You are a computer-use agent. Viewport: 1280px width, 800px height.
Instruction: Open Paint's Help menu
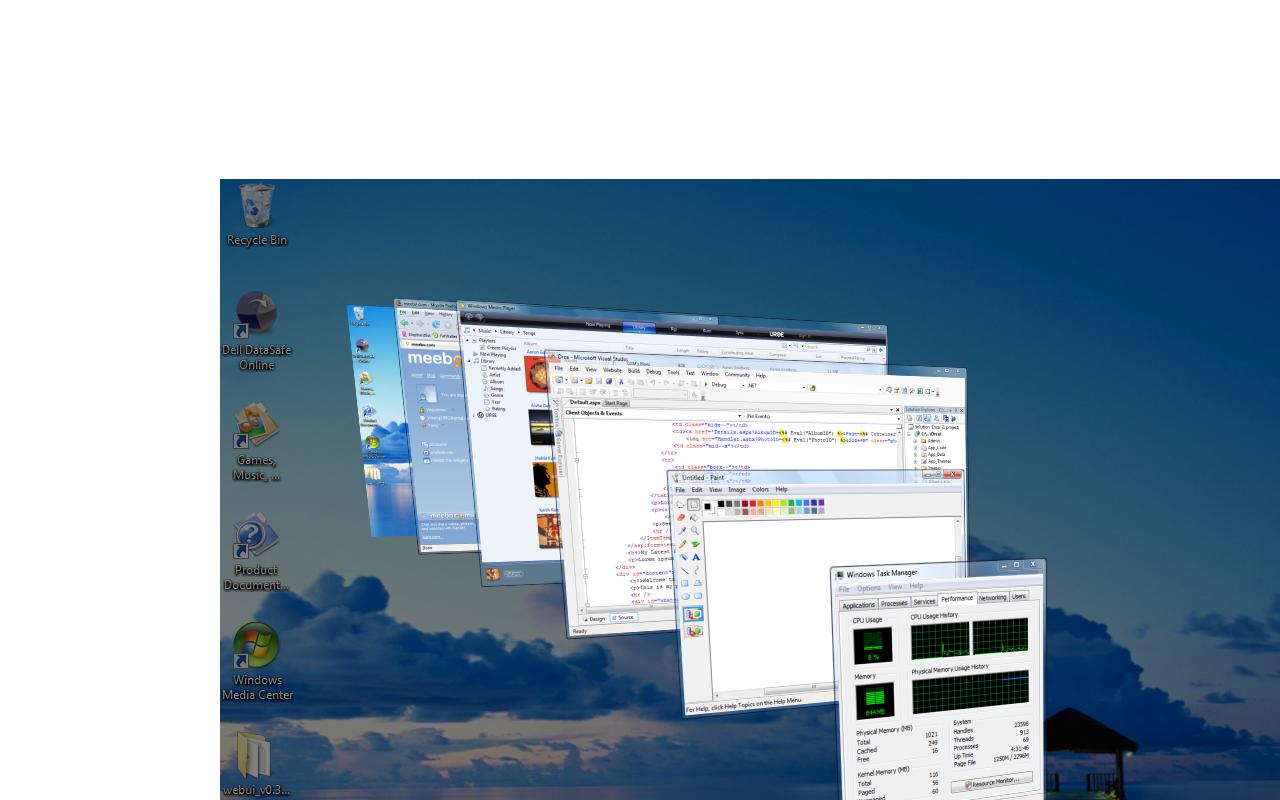[782, 489]
